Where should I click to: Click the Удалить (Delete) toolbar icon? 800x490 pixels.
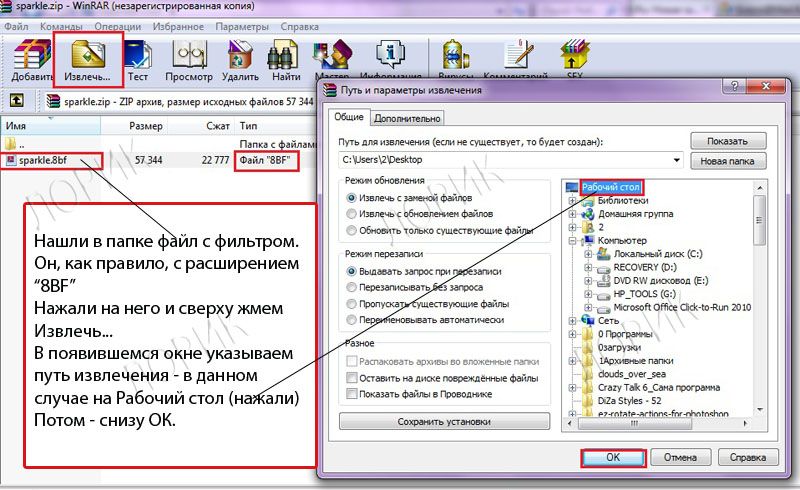point(240,54)
